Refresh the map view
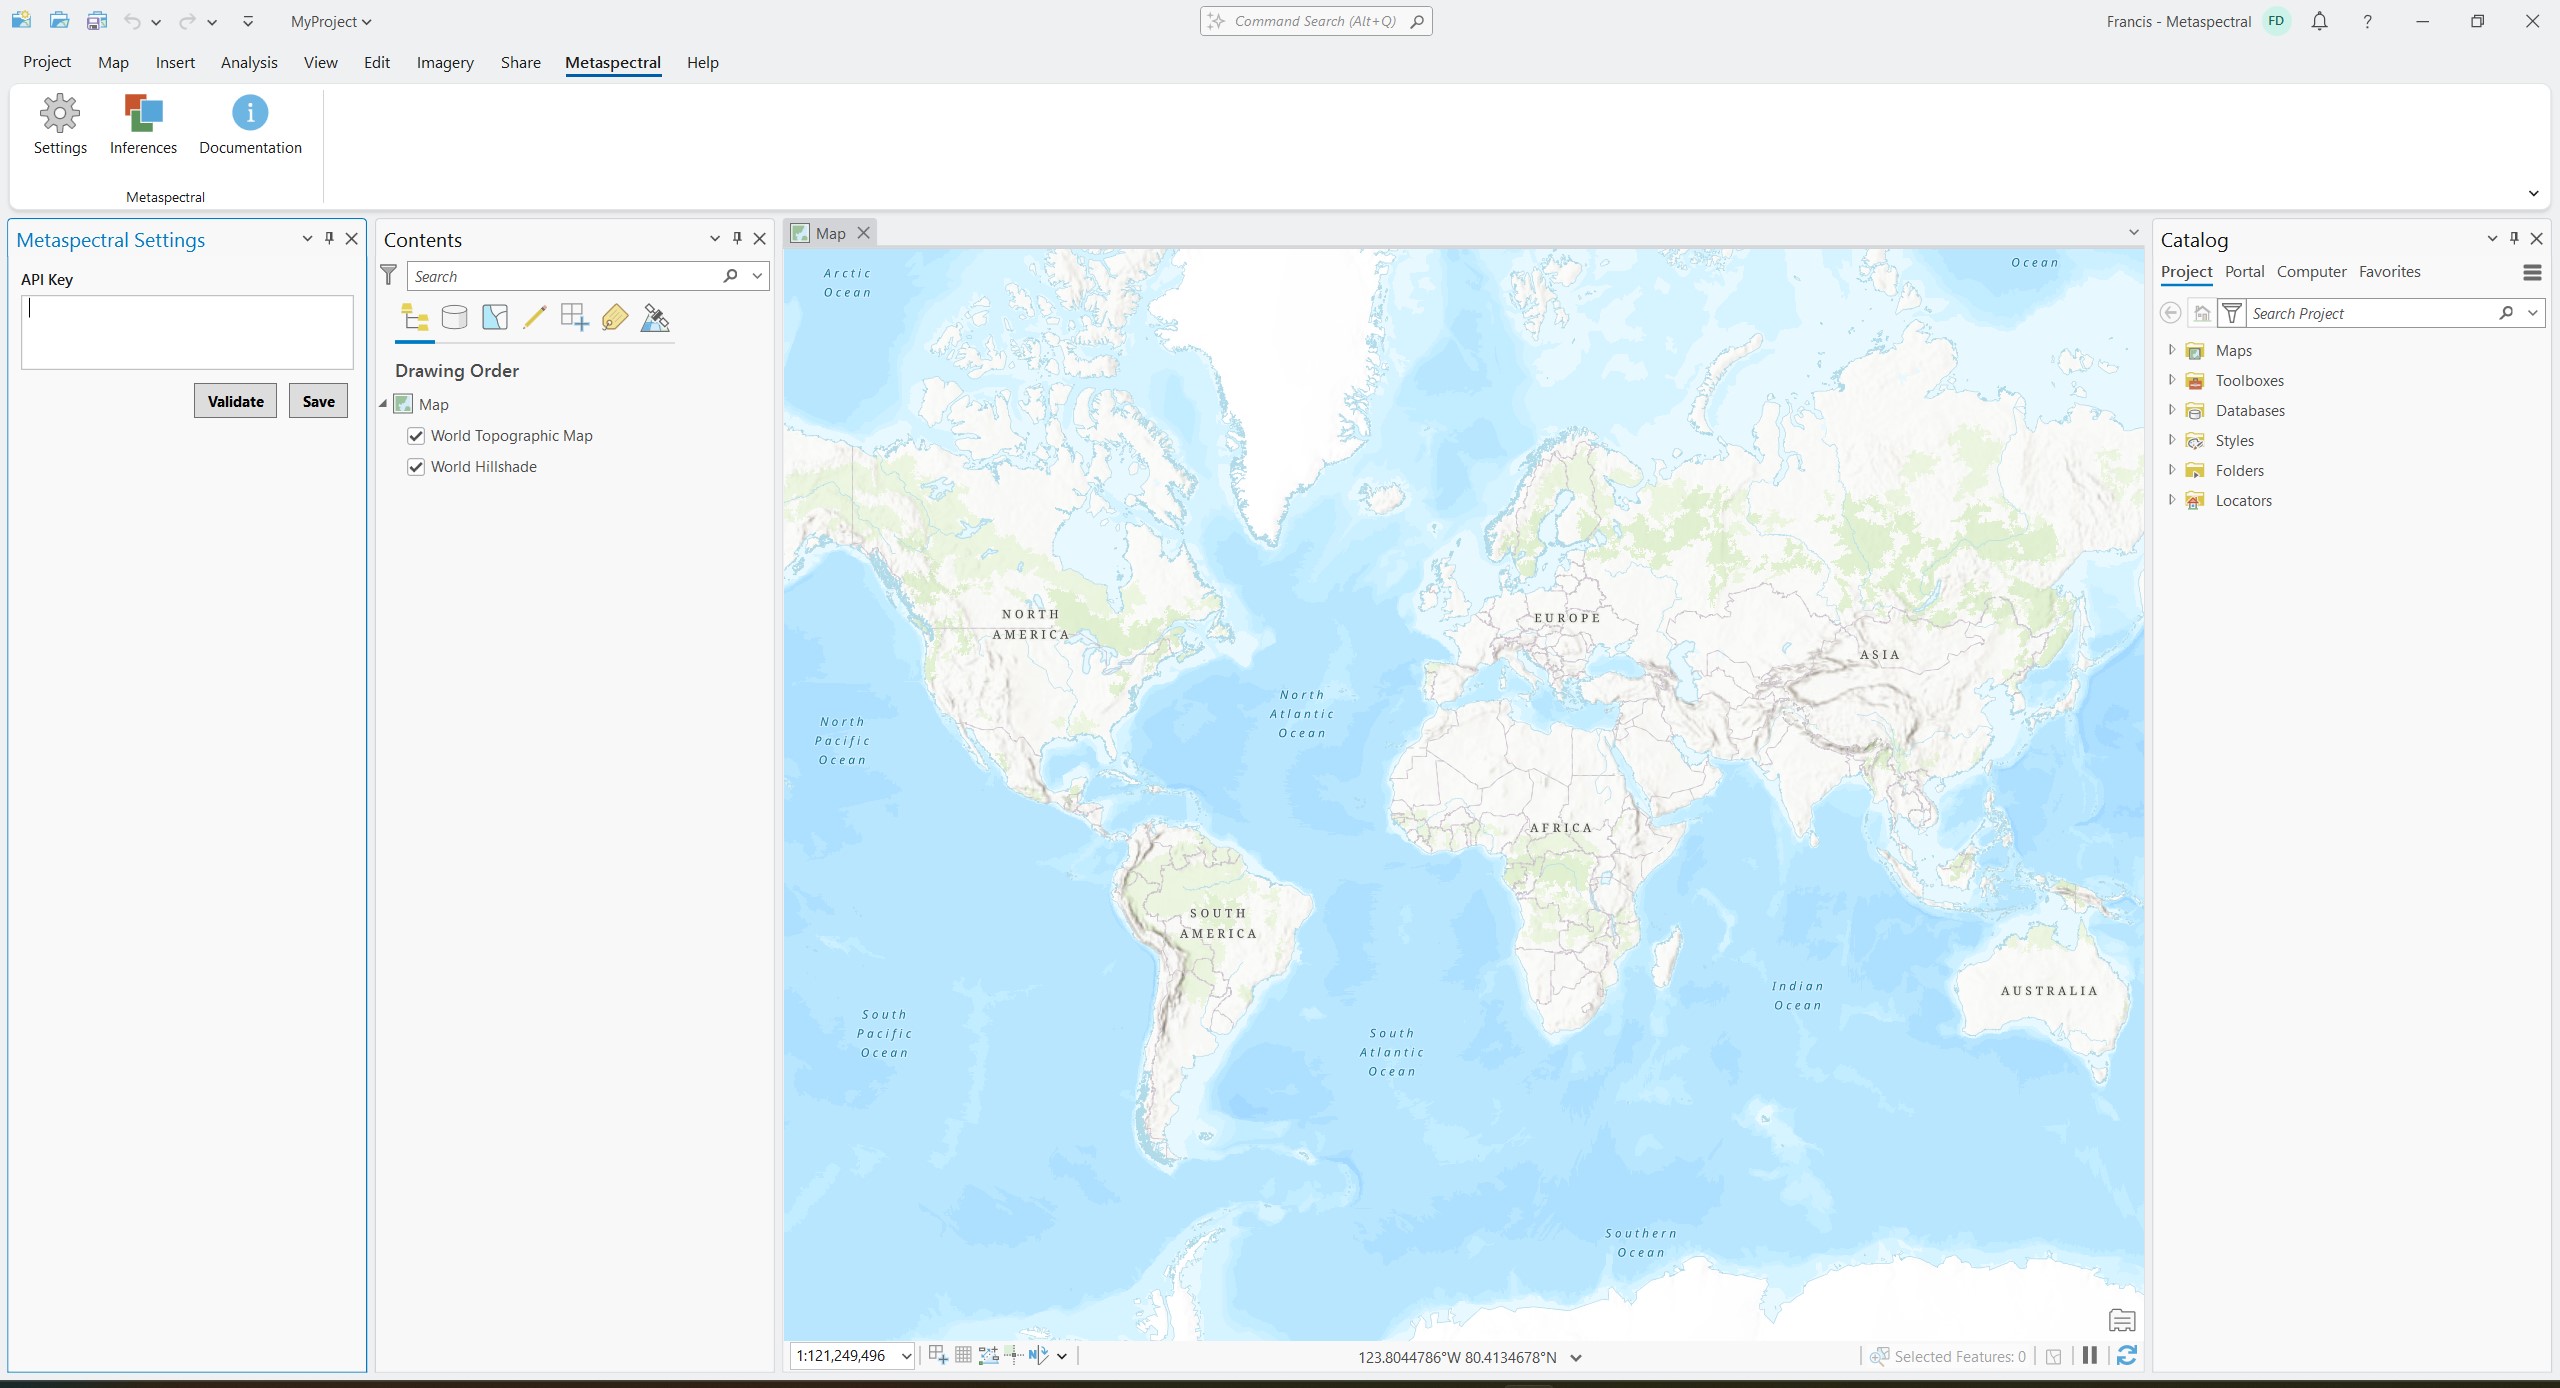2560x1388 pixels. tap(2127, 1356)
